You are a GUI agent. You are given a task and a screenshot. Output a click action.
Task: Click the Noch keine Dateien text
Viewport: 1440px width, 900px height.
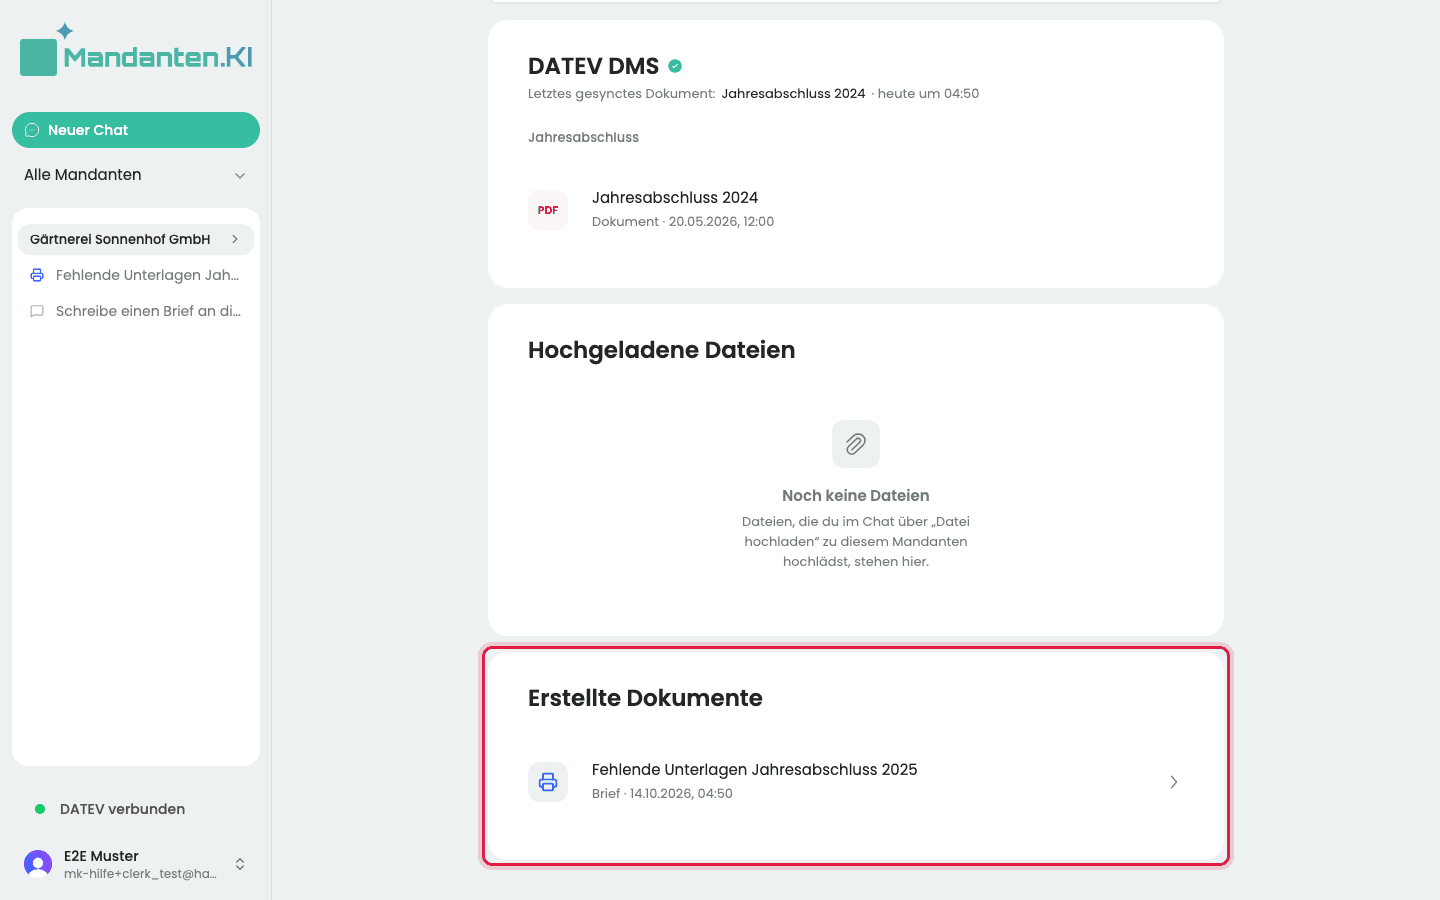(x=856, y=495)
